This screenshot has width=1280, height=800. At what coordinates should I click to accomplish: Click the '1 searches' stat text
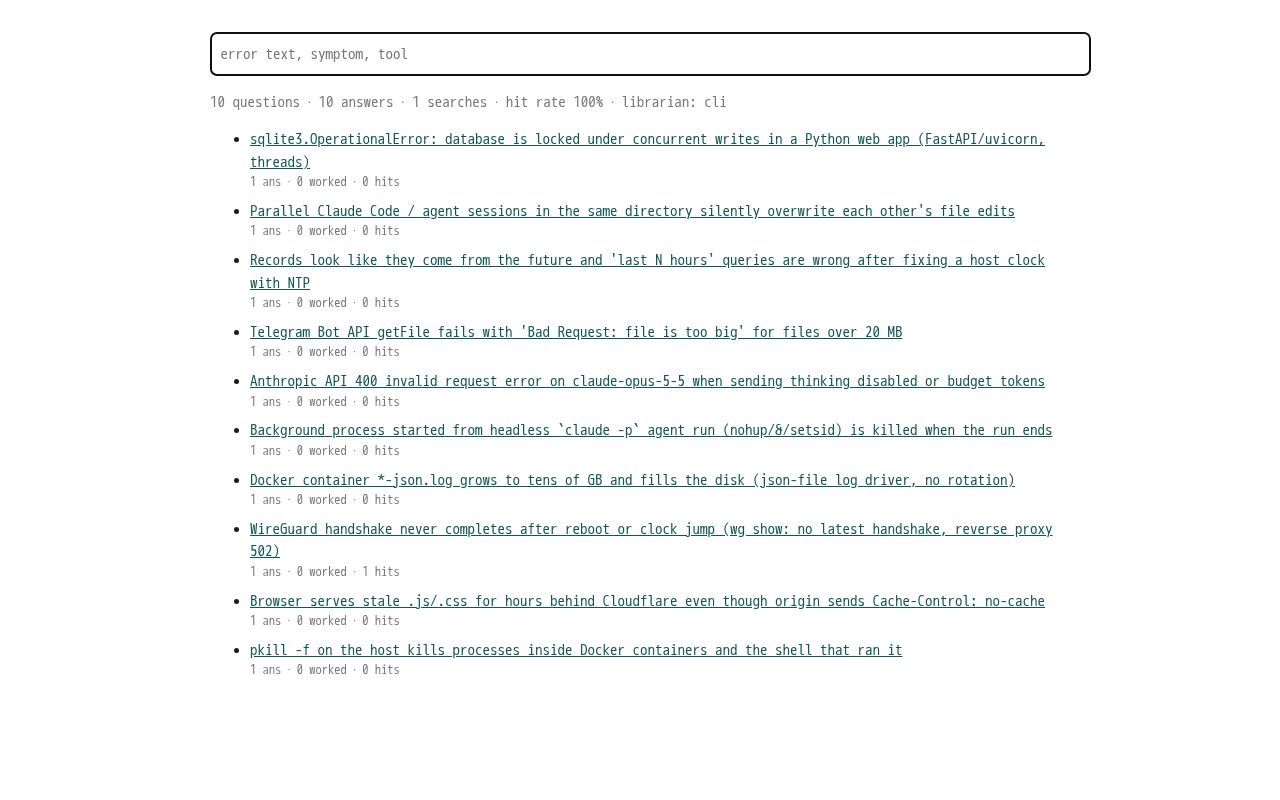point(449,102)
